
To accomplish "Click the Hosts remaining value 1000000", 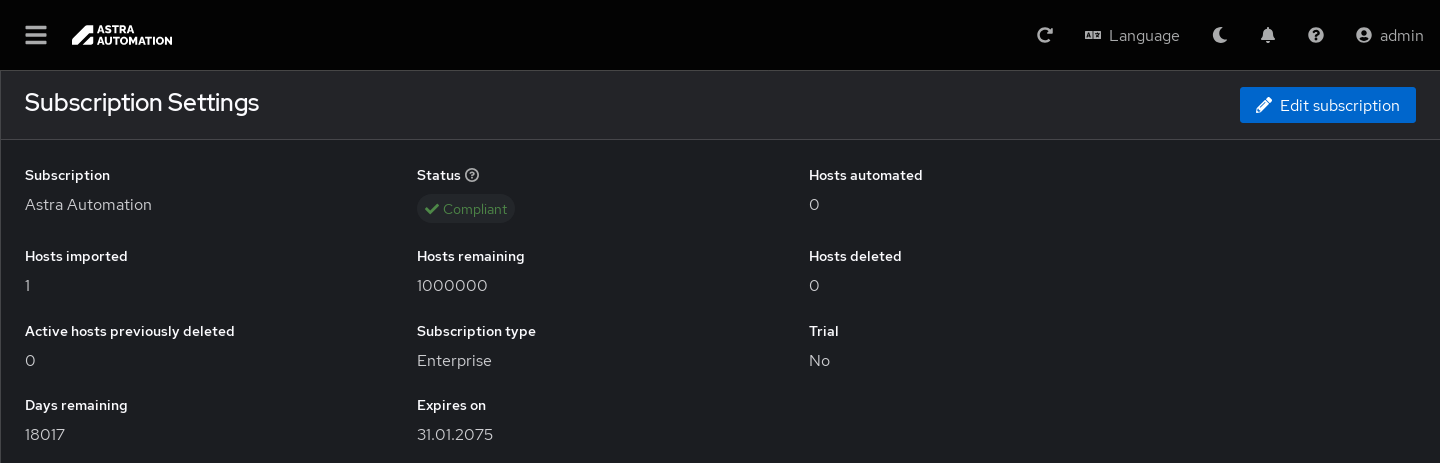I will [x=452, y=286].
